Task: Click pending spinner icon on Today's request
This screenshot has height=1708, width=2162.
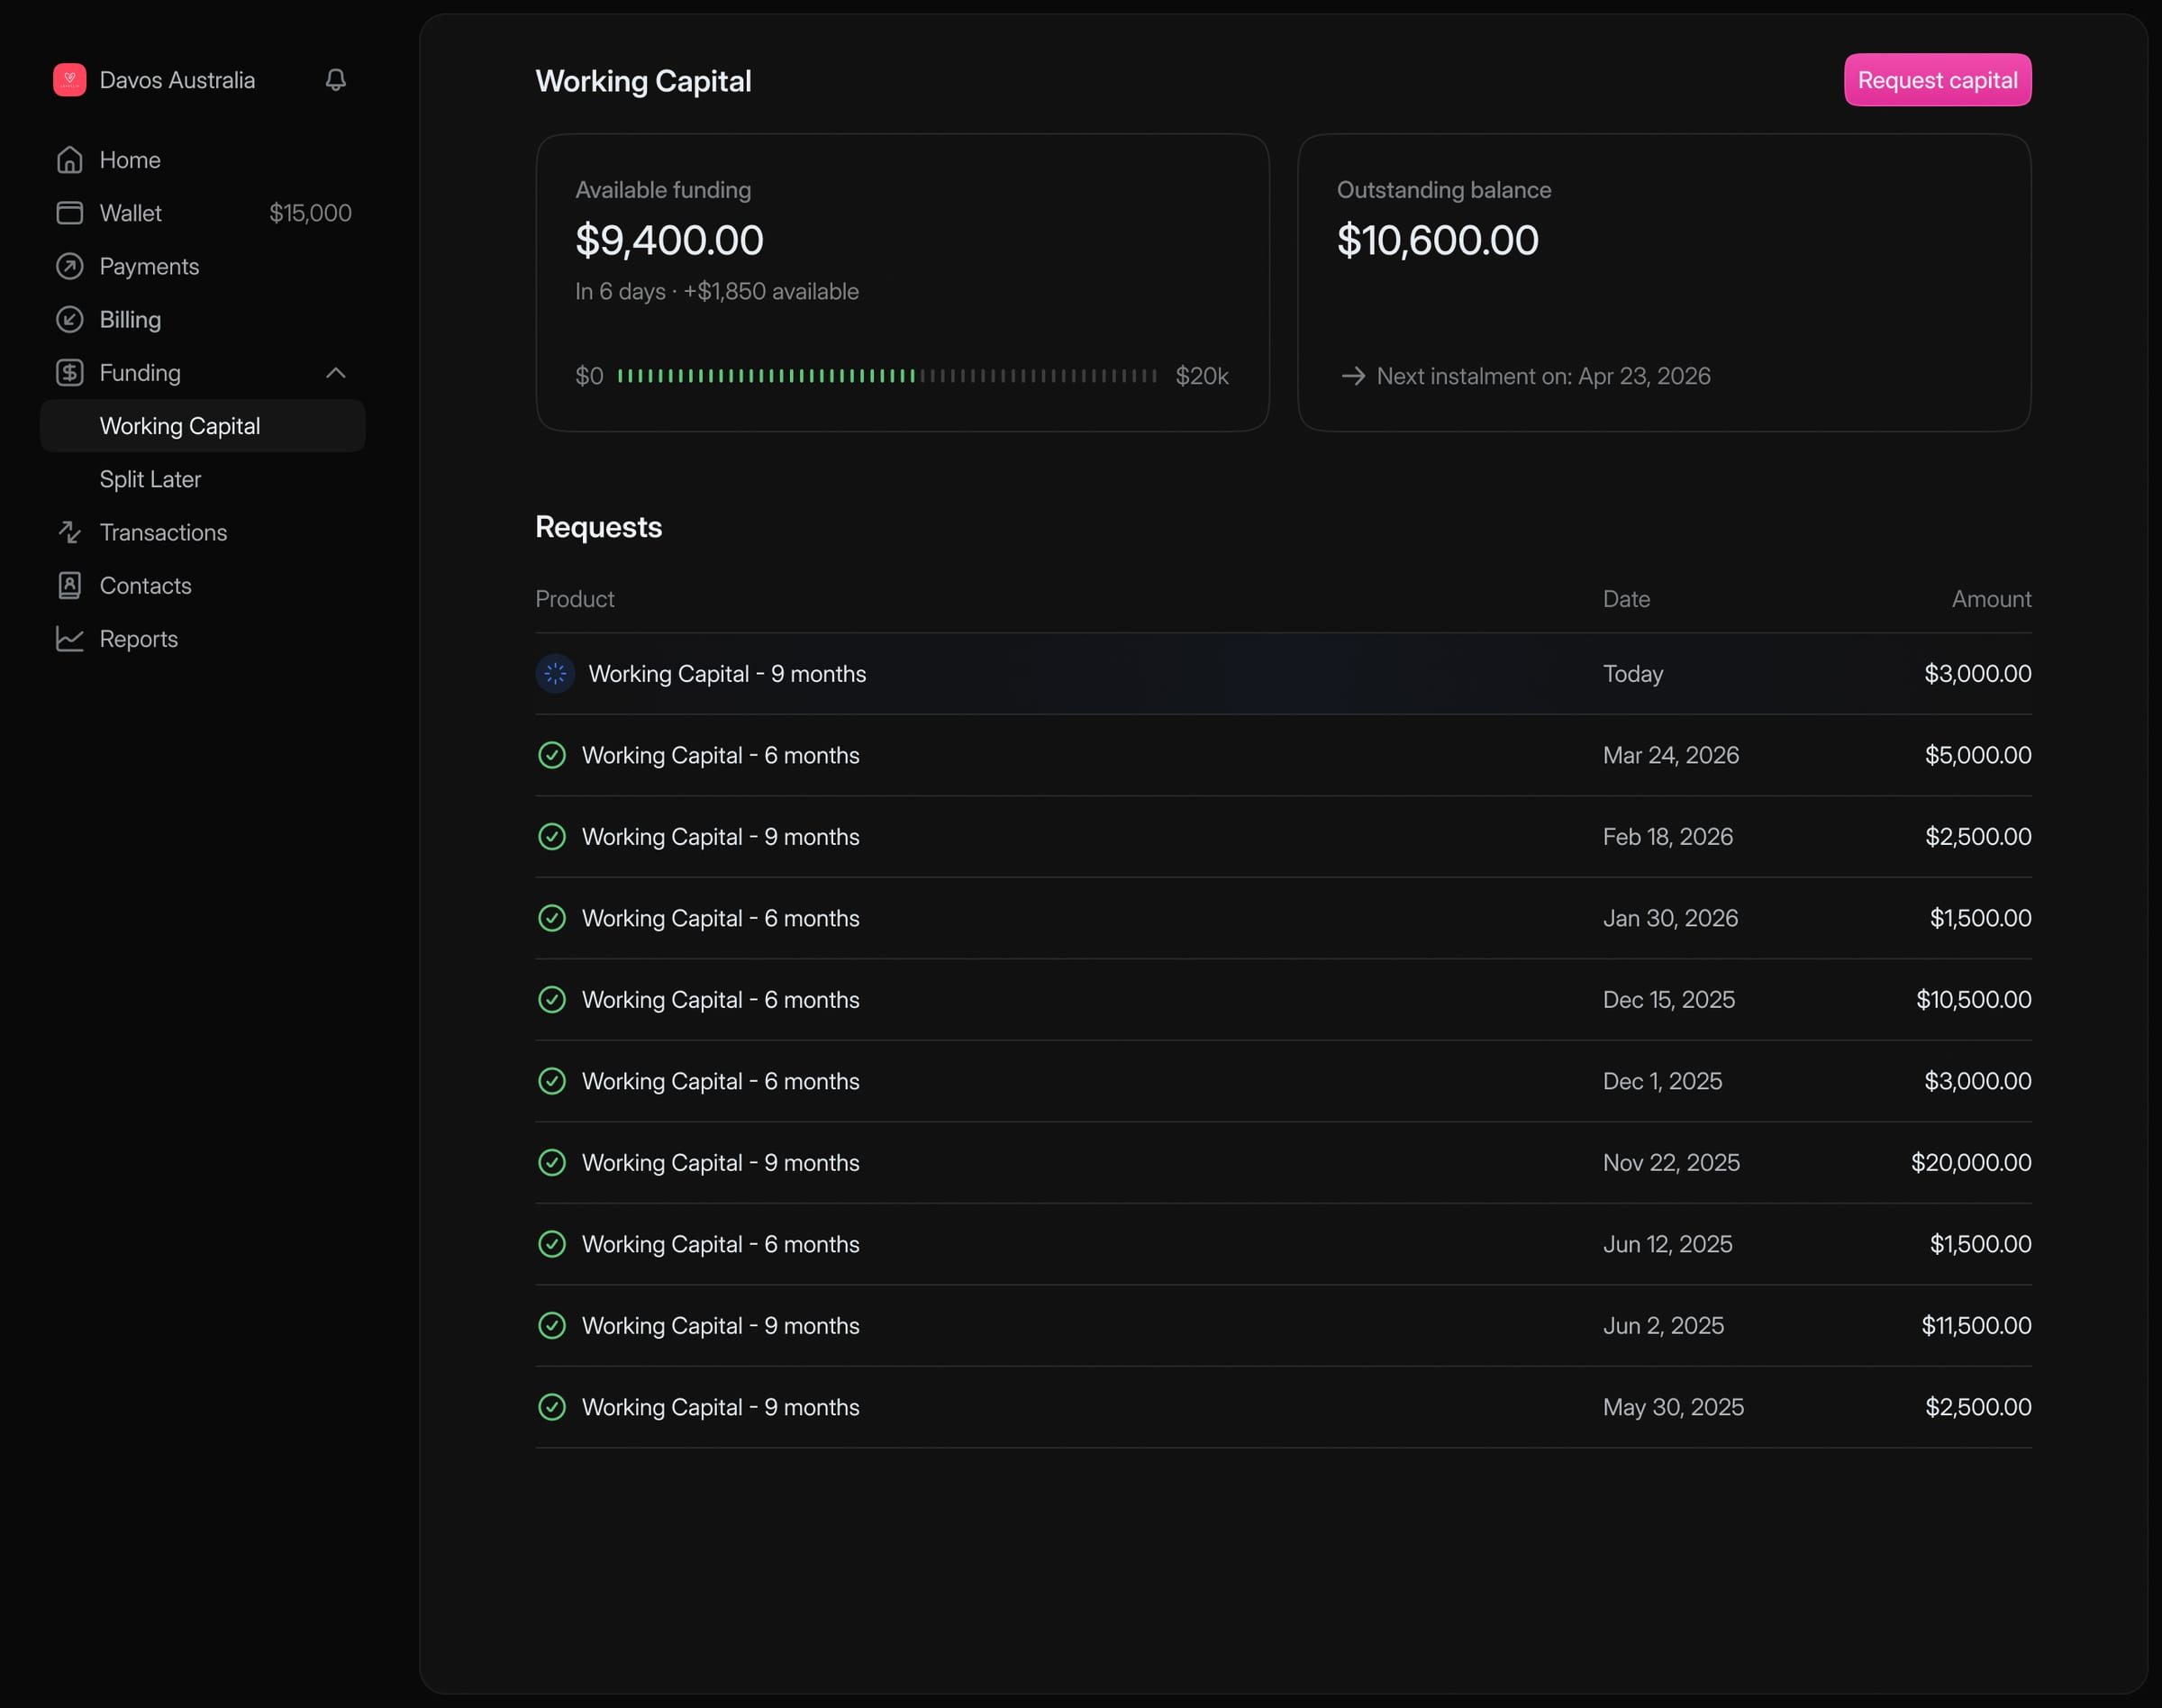Action: click(555, 674)
